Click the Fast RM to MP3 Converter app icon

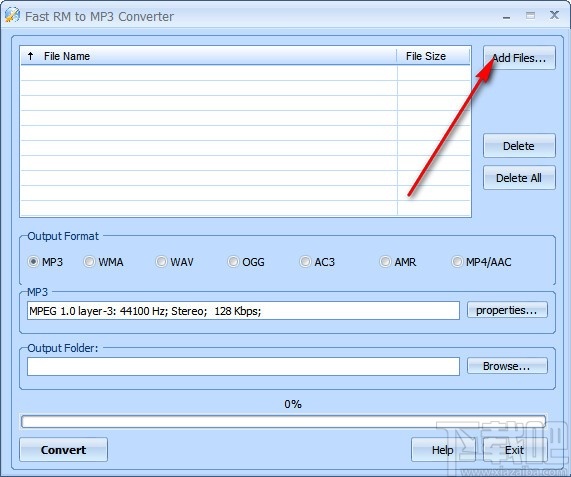[x=12, y=16]
